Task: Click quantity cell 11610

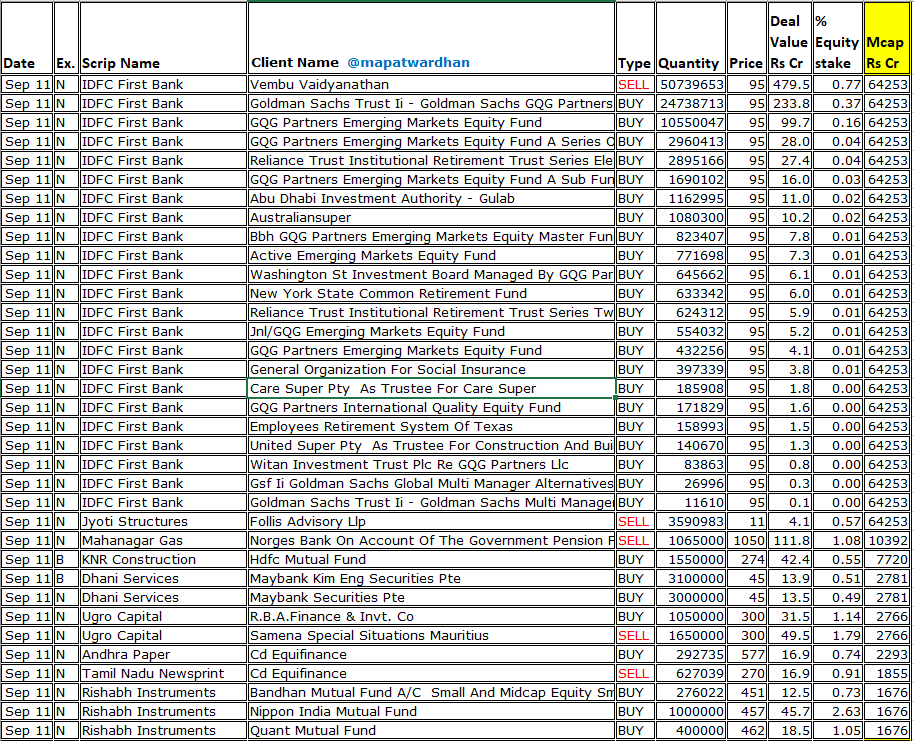Action: (691, 503)
